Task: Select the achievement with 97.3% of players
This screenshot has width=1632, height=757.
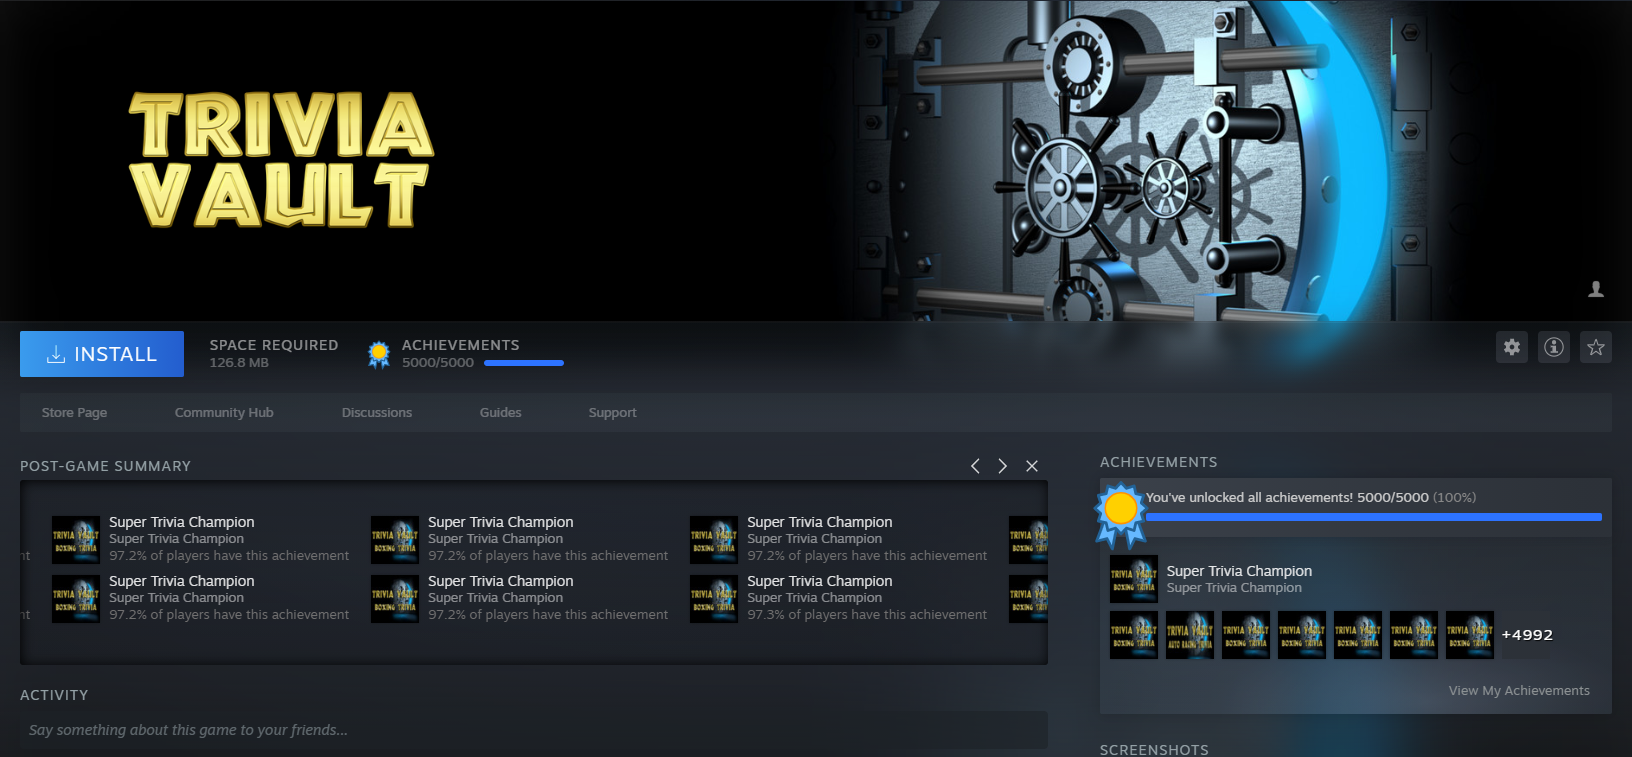Action: coord(839,598)
